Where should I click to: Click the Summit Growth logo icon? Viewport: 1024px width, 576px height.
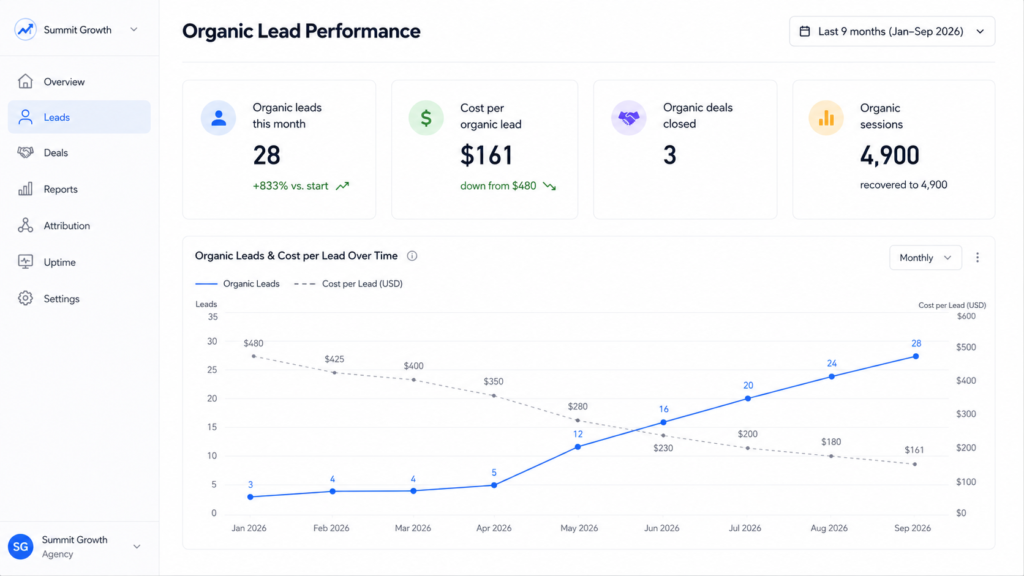pyautogui.click(x=25, y=29)
